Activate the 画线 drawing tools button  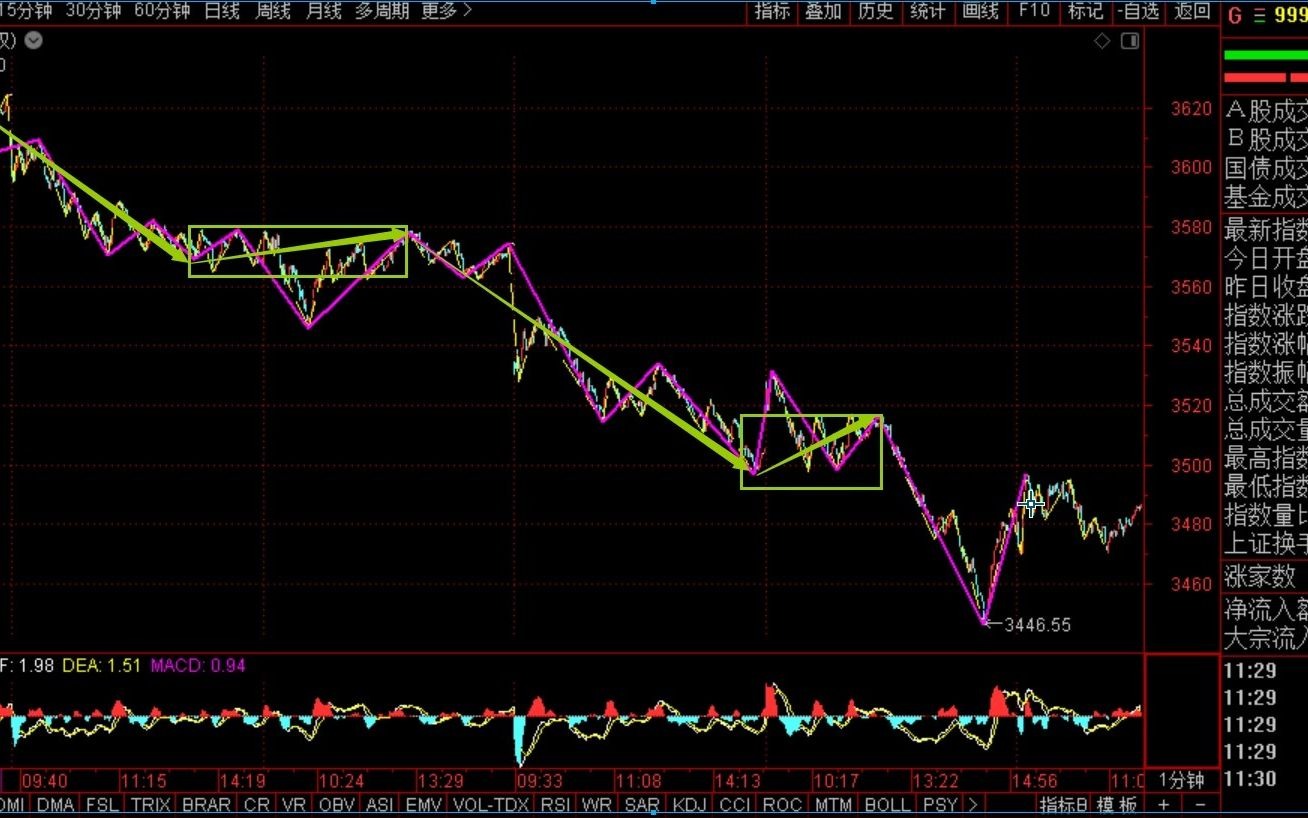click(x=981, y=11)
